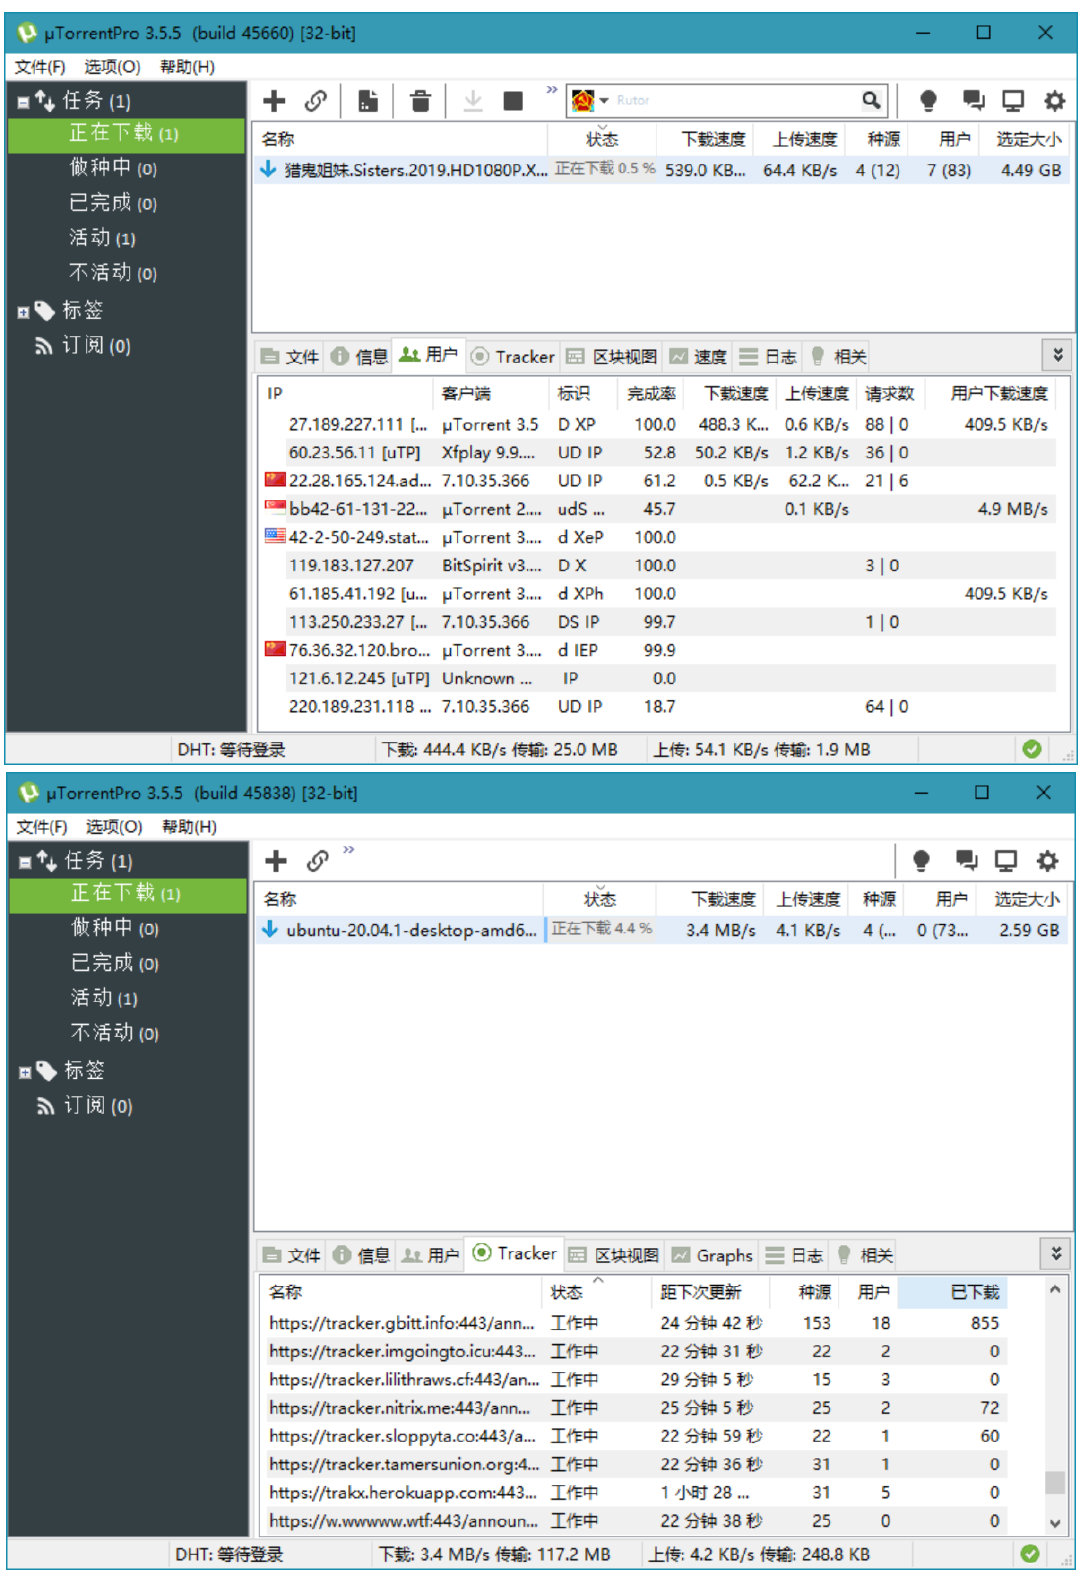This screenshot has width=1080, height=1580.
Task: Collapse the 任务 (1) tree node in build 45660 sidebar
Action: click(23, 102)
